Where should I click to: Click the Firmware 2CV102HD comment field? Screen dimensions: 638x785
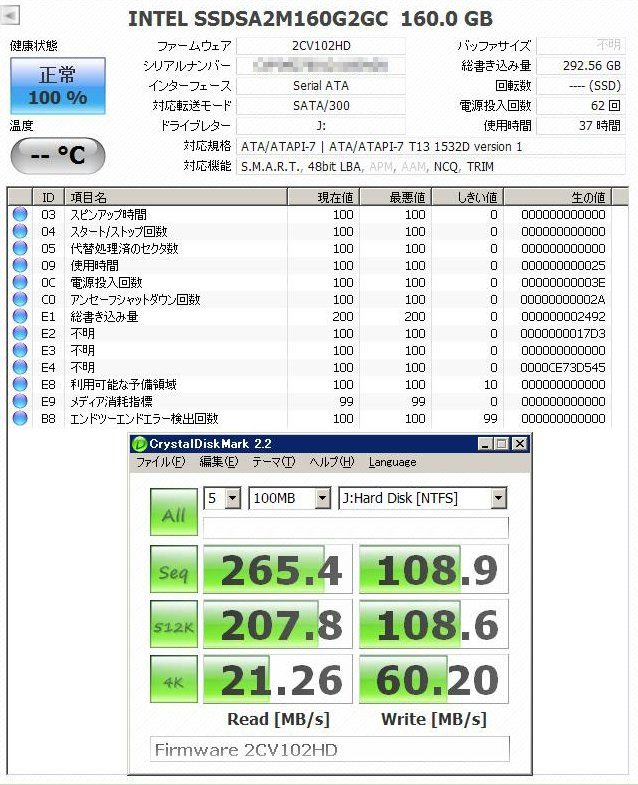pyautogui.click(x=330, y=749)
